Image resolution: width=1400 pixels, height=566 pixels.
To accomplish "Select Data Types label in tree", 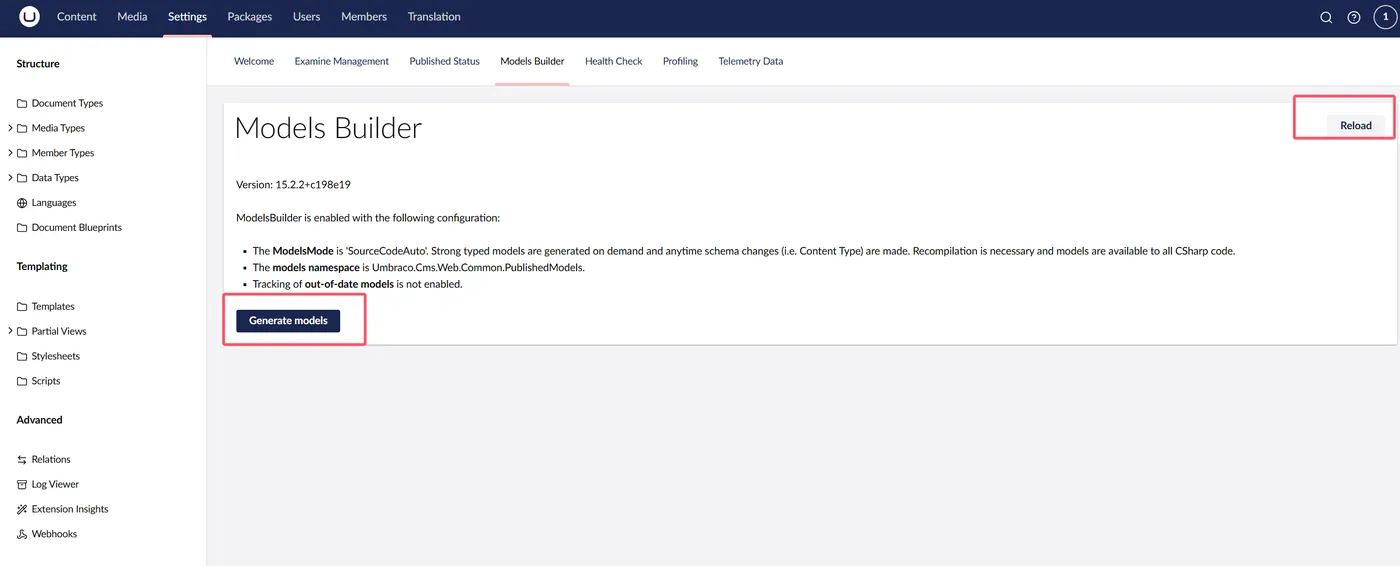I will (x=55, y=178).
